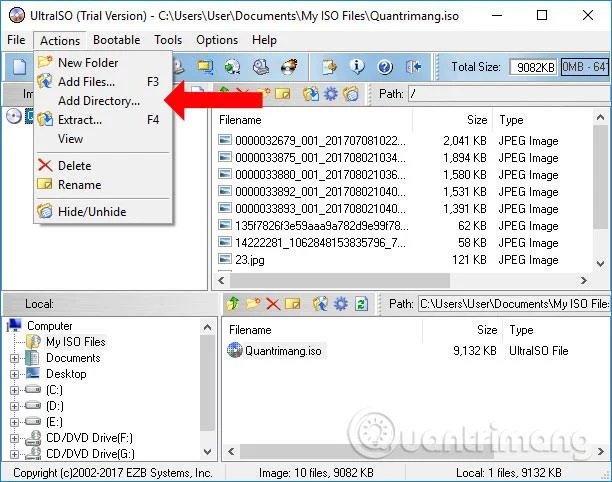Click the red X Delete icon in the local toolbar

[273, 304]
